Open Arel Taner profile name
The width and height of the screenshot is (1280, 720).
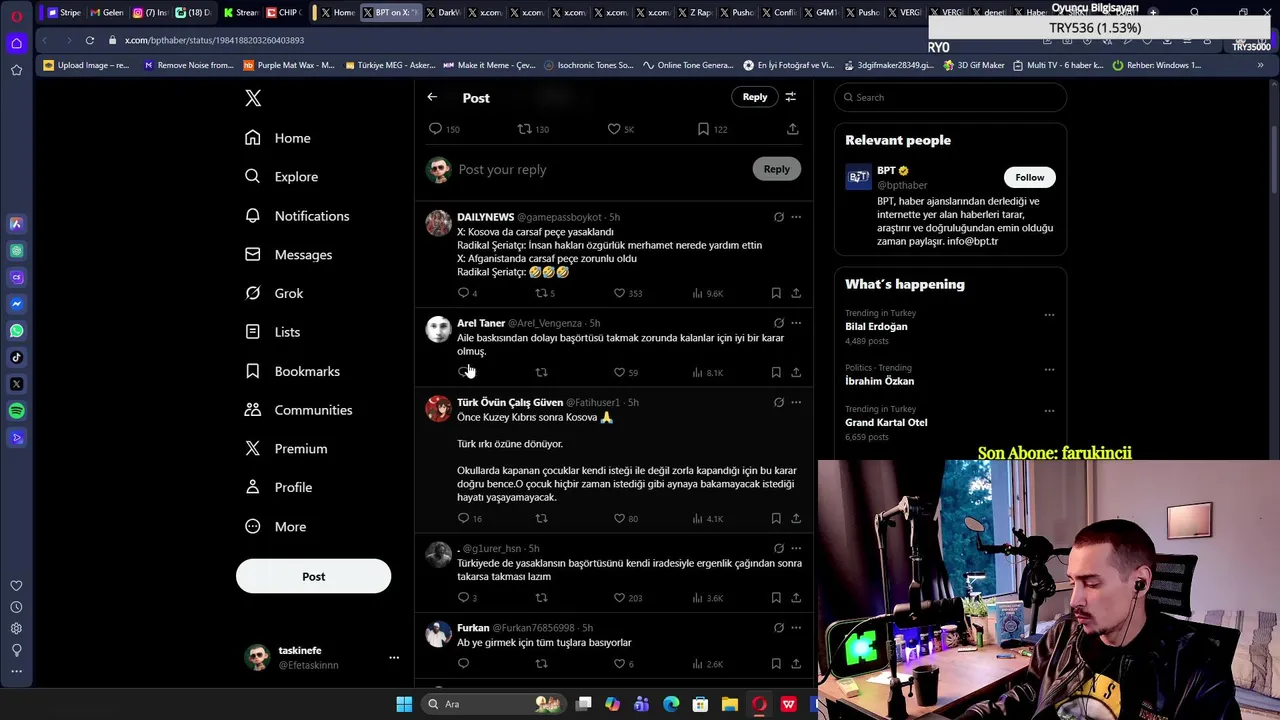tap(481, 323)
